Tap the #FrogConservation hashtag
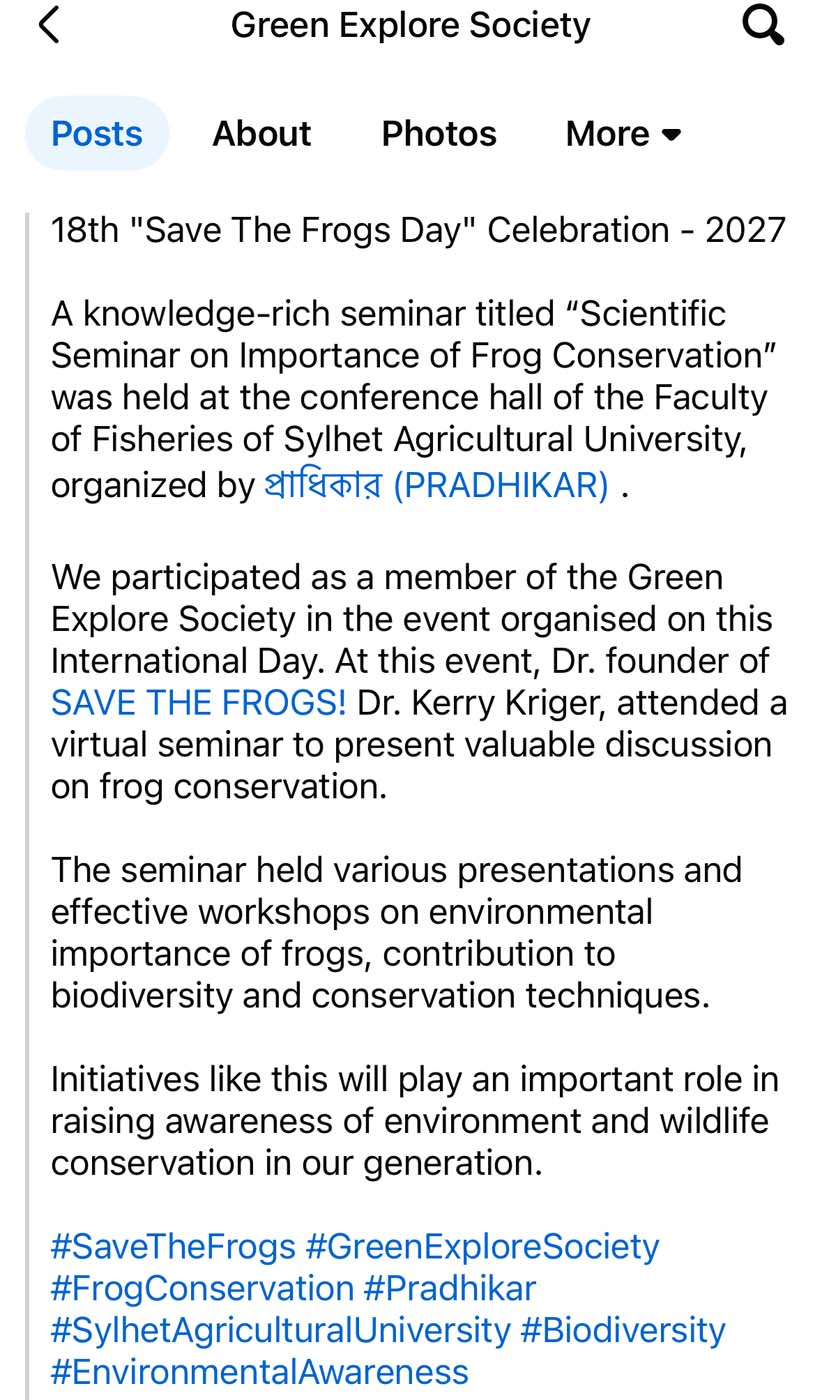The width and height of the screenshot is (822, 1400). [203, 1288]
